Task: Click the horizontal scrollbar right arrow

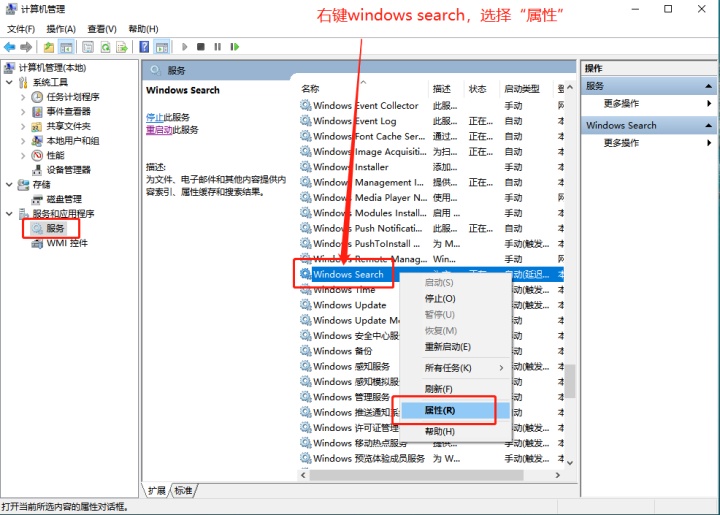Action: point(558,475)
